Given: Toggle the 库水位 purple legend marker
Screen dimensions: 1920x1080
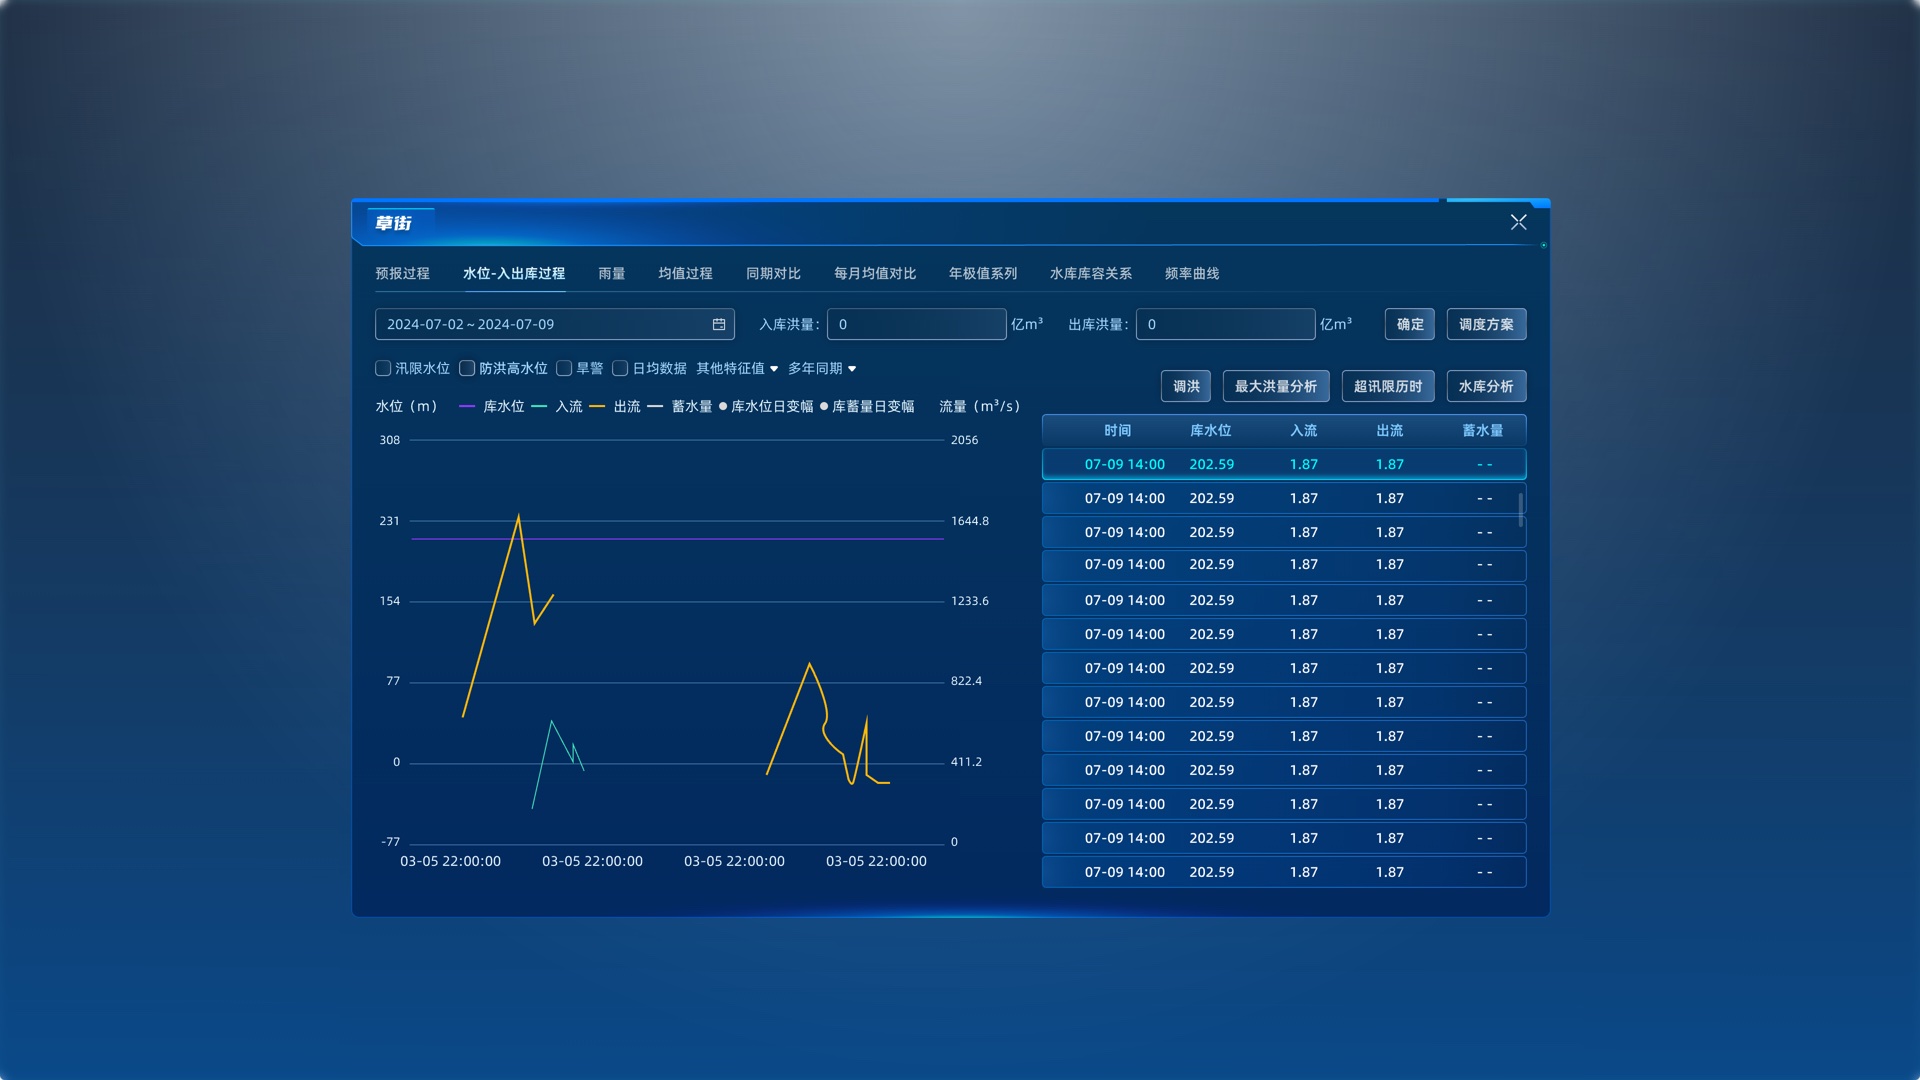Looking at the screenshot, I should point(466,407).
